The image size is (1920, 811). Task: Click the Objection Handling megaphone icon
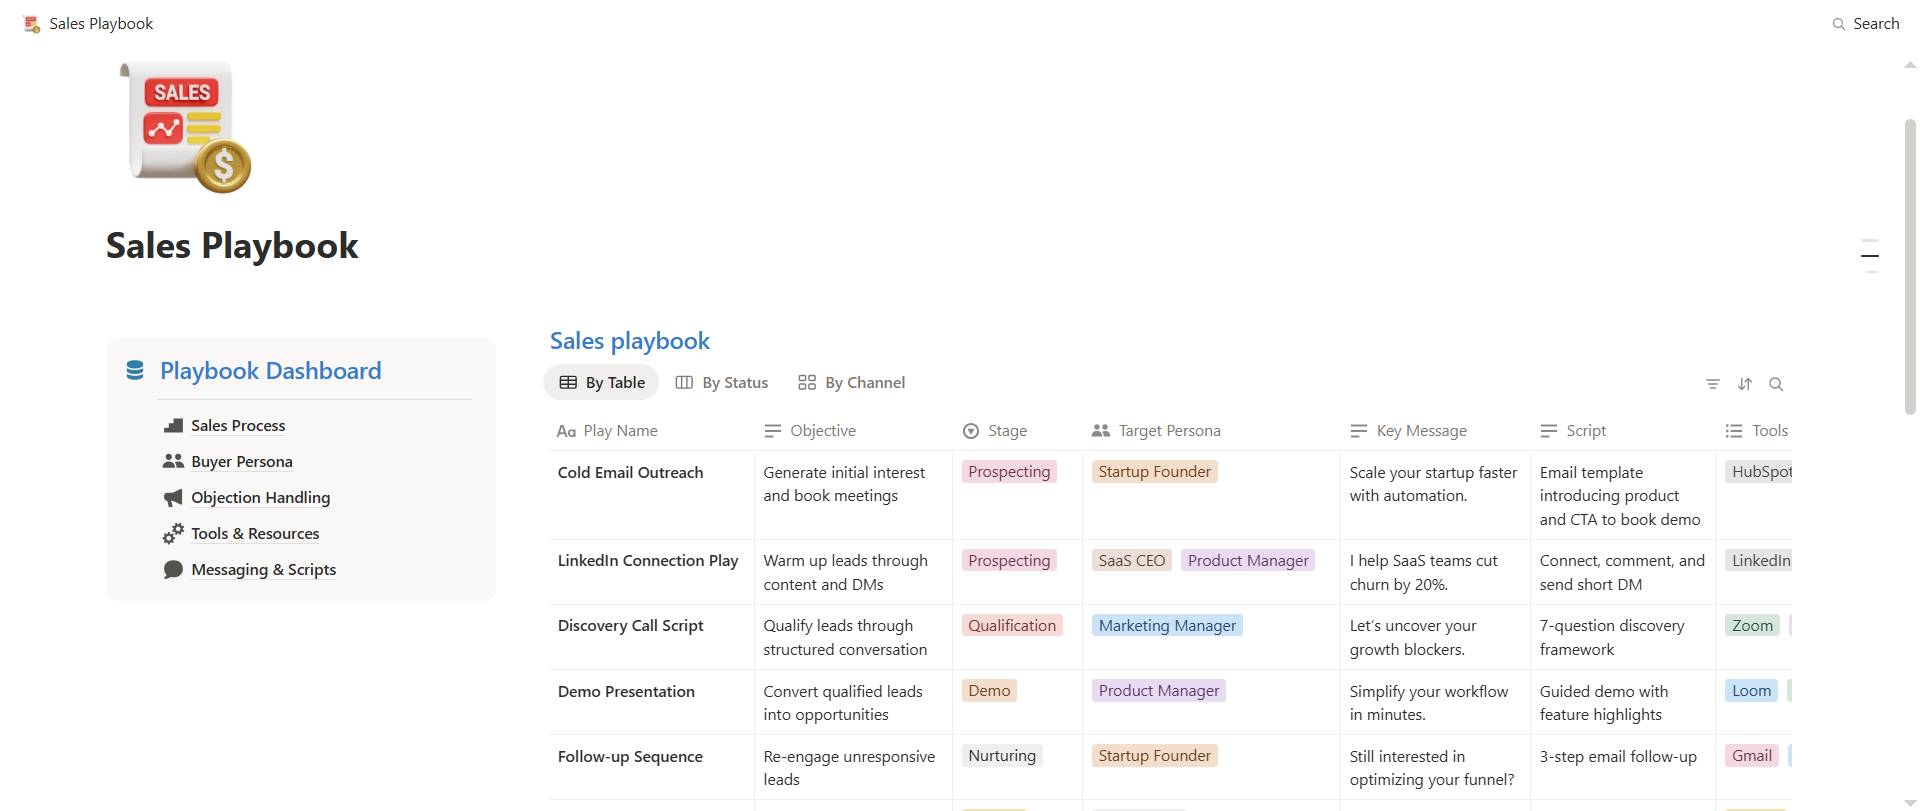173,498
